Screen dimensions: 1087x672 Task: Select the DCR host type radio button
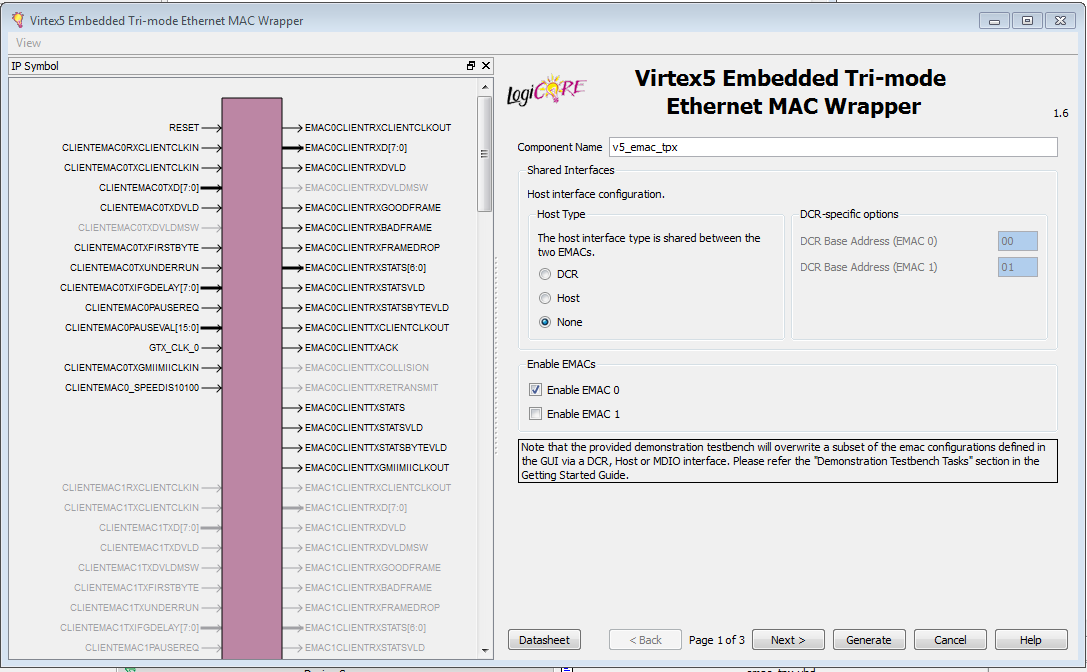[x=545, y=275]
